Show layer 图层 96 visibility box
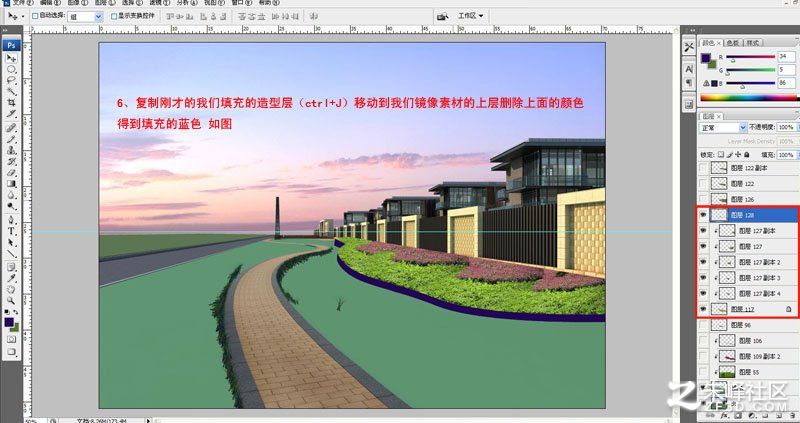 pyautogui.click(x=704, y=325)
